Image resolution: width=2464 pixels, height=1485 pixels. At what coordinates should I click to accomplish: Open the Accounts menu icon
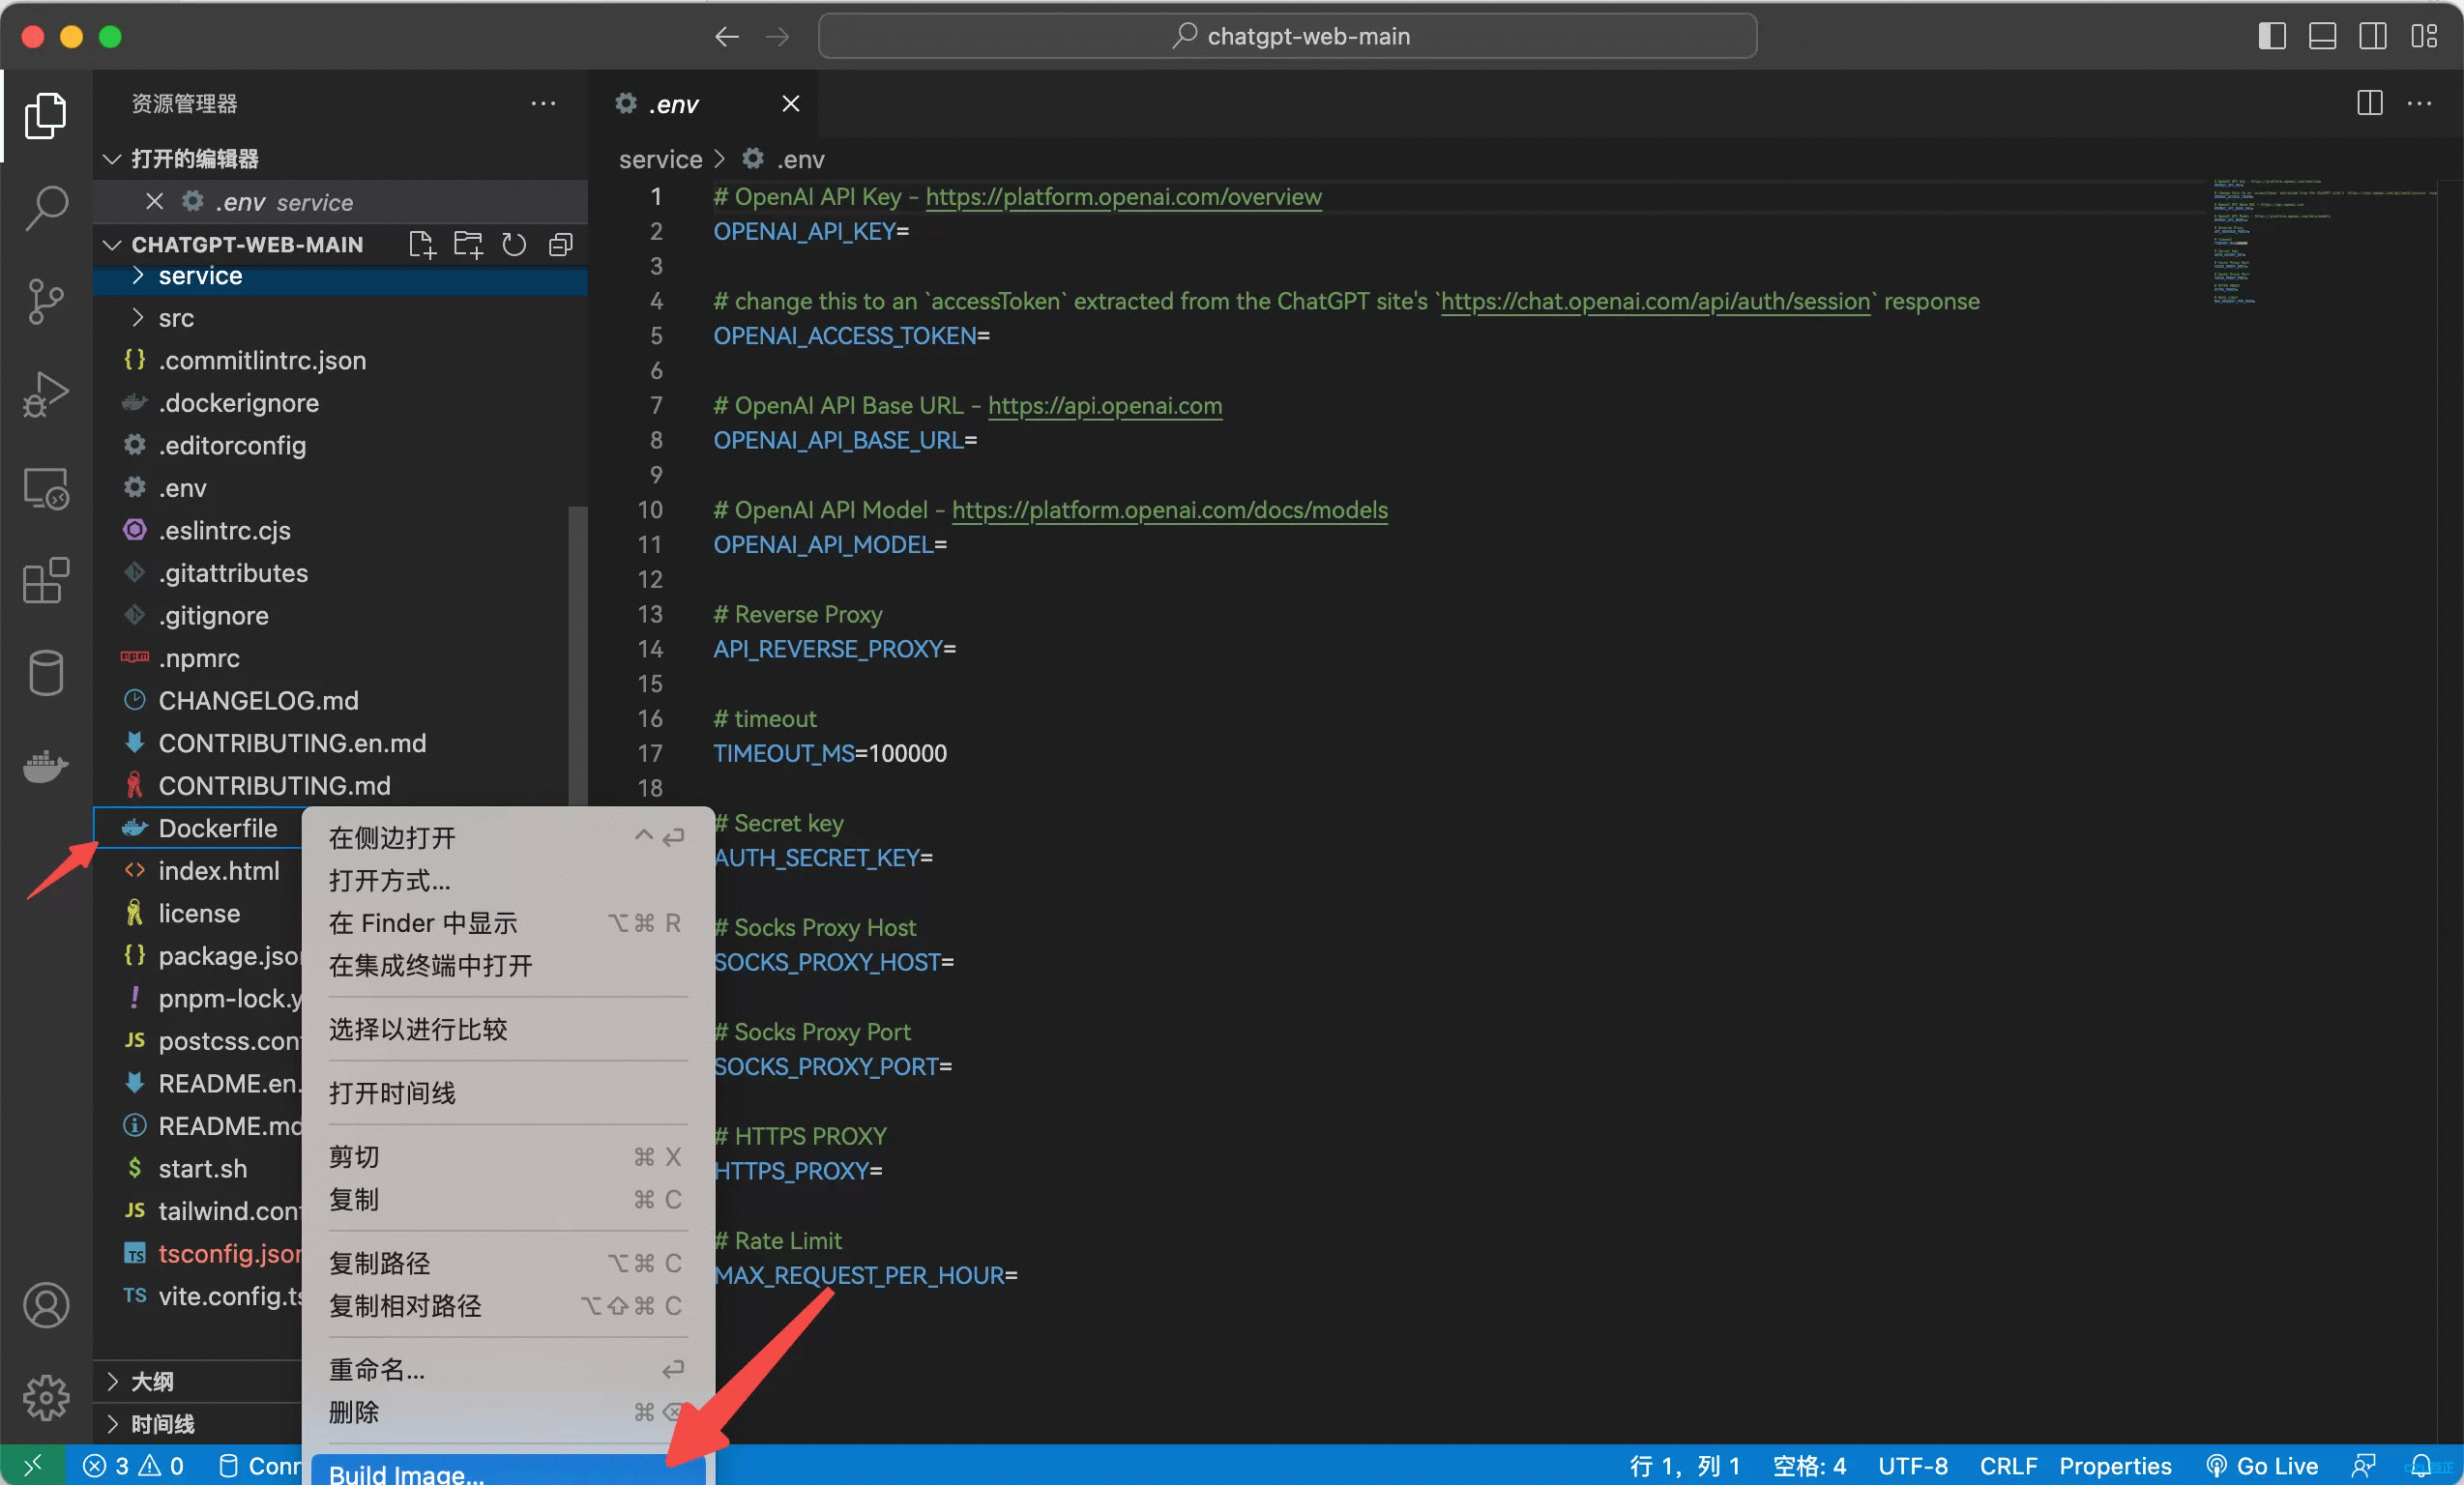tap(46, 1304)
